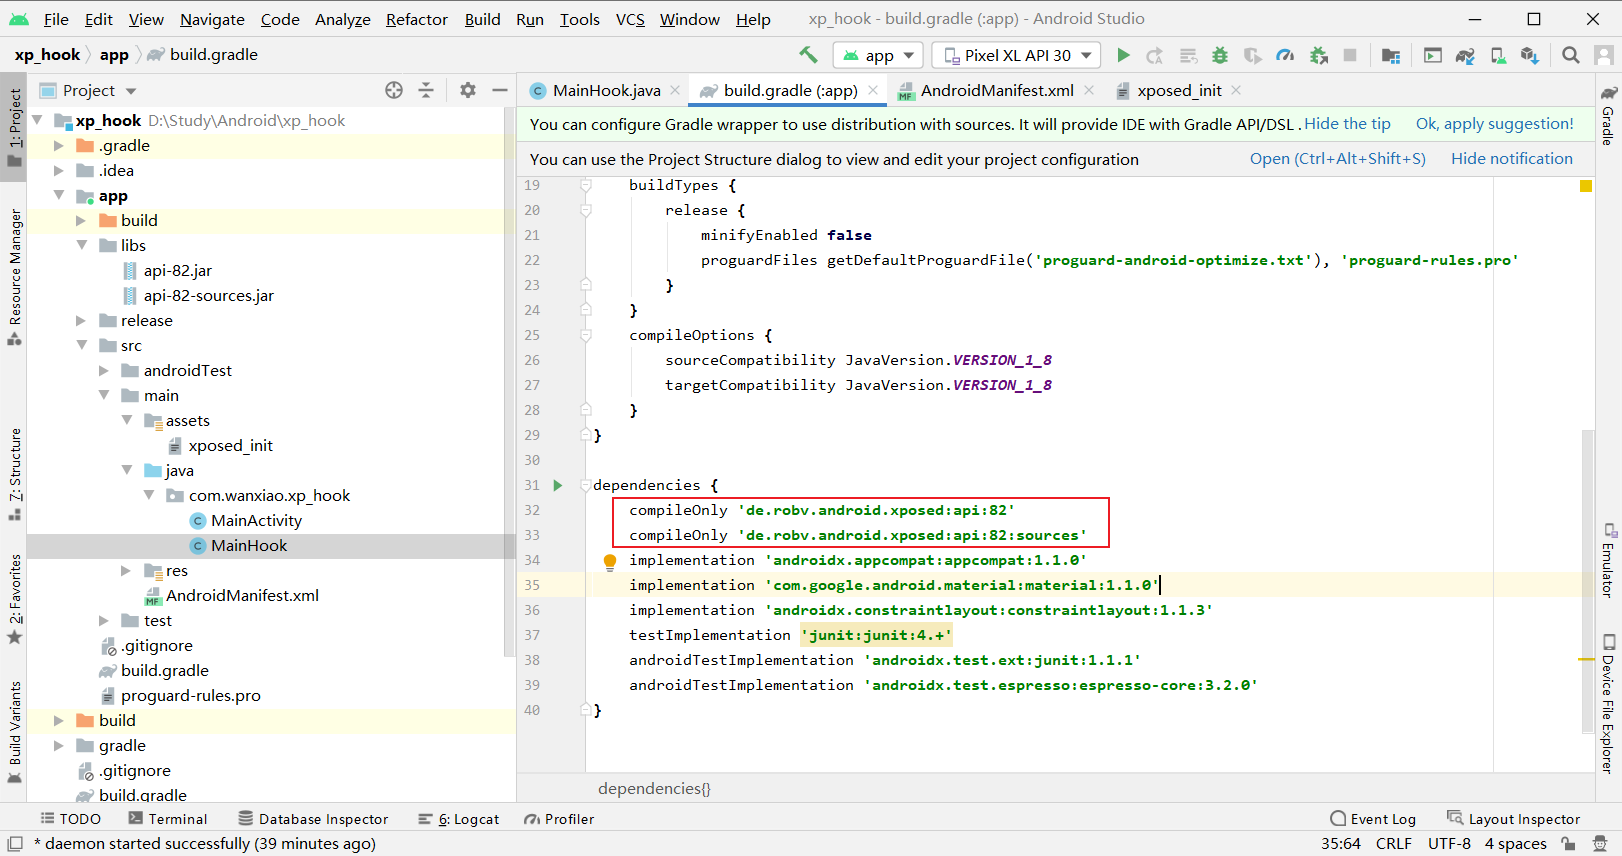Image resolution: width=1622 pixels, height=856 pixels.
Task: Switch to the xposed_init editor tab
Action: coord(1179,90)
